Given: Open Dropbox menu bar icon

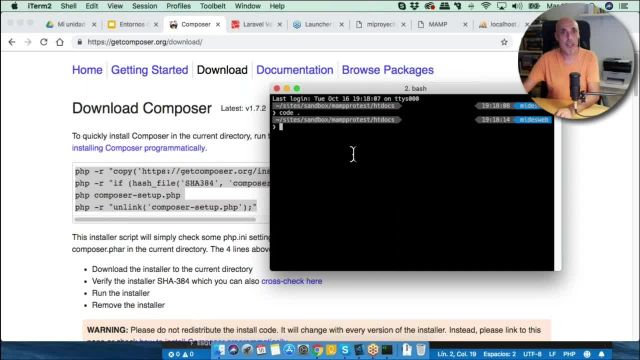Looking at the screenshot, I should 415,6.
